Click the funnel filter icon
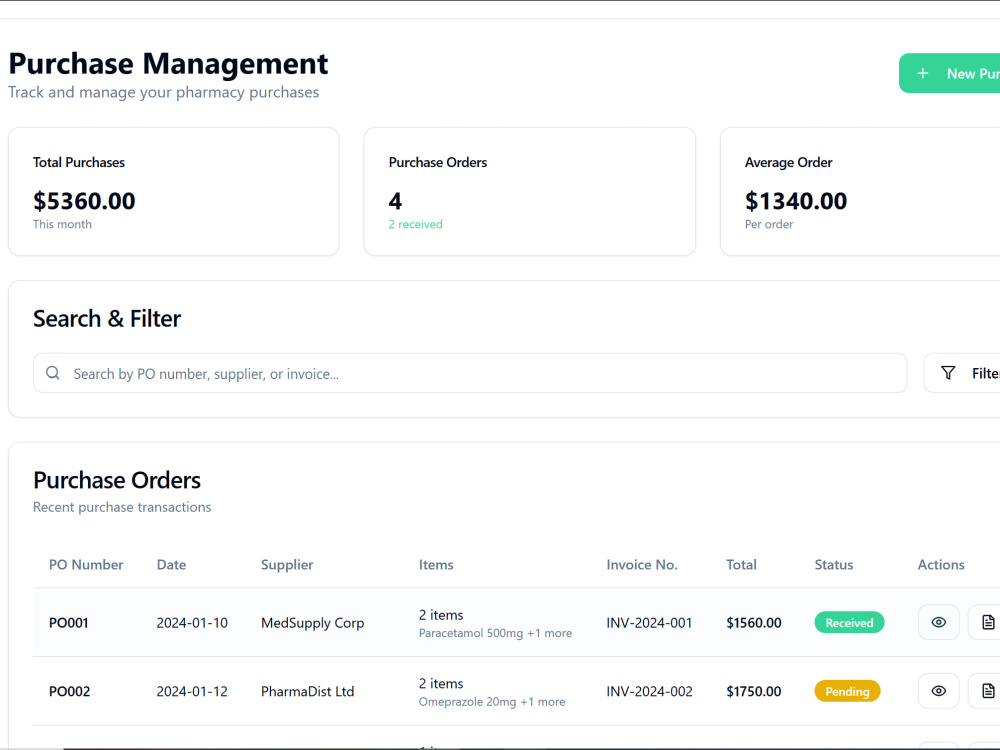Image resolution: width=1000 pixels, height=750 pixels. tap(948, 373)
